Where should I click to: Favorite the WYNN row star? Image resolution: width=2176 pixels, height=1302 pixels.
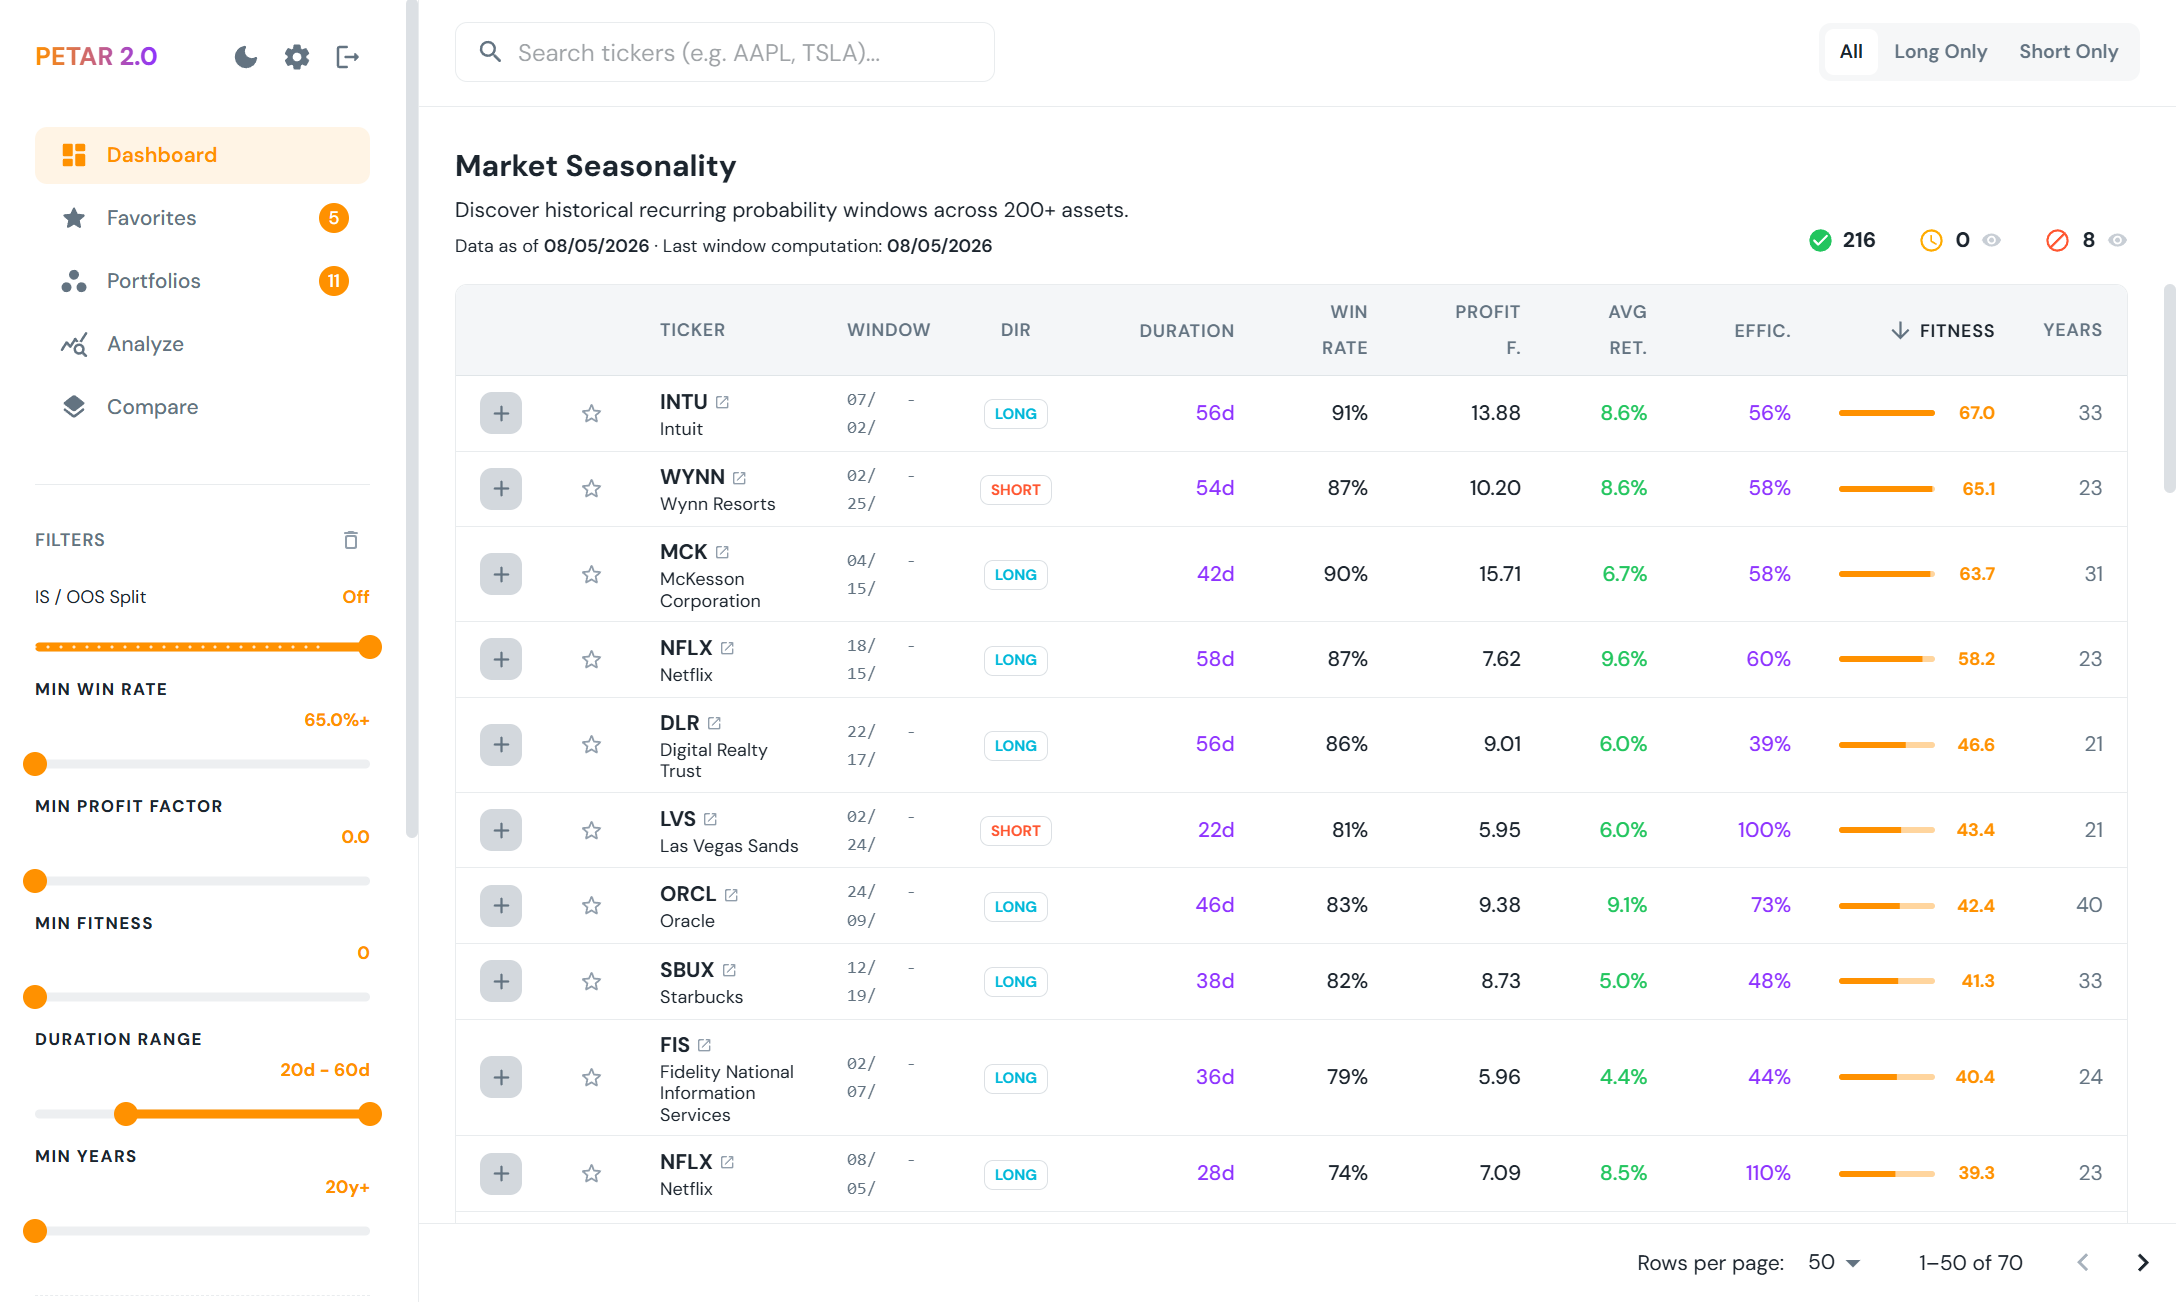coord(592,488)
